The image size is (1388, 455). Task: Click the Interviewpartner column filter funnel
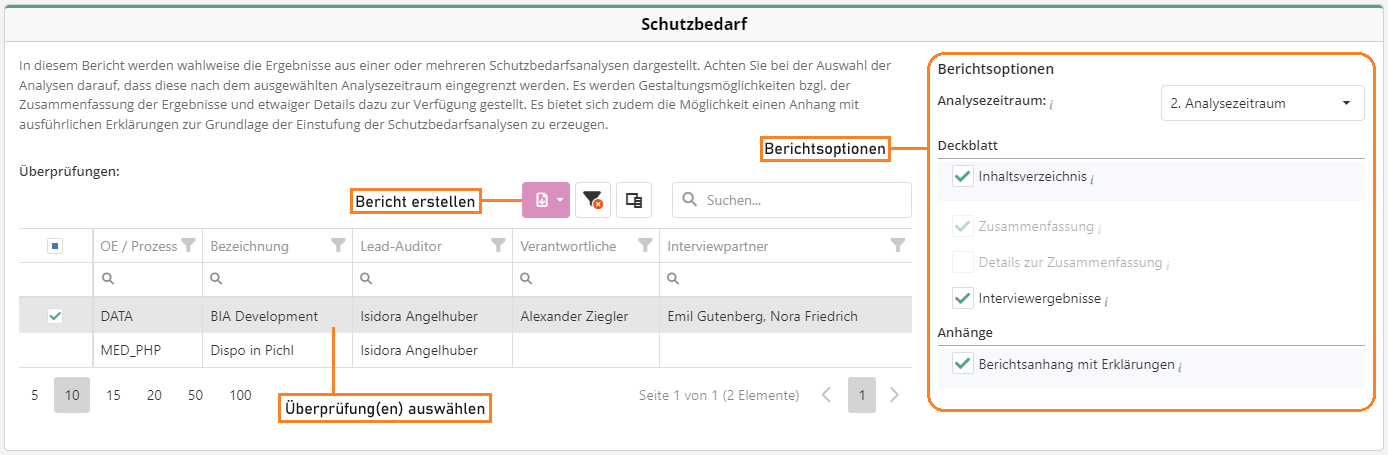[x=898, y=246]
